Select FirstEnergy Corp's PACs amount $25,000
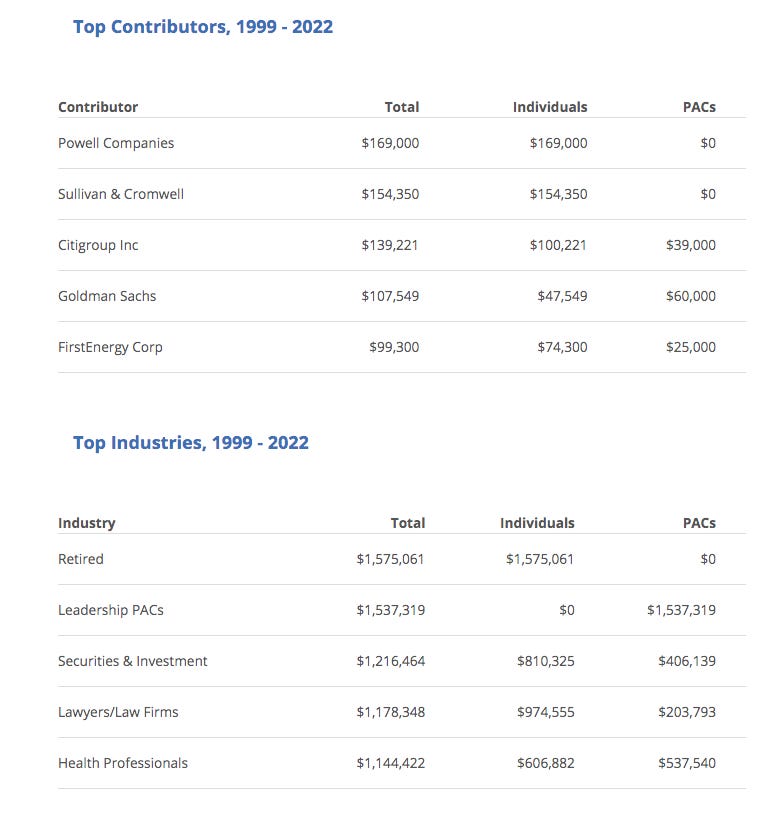764x820 pixels. 691,347
